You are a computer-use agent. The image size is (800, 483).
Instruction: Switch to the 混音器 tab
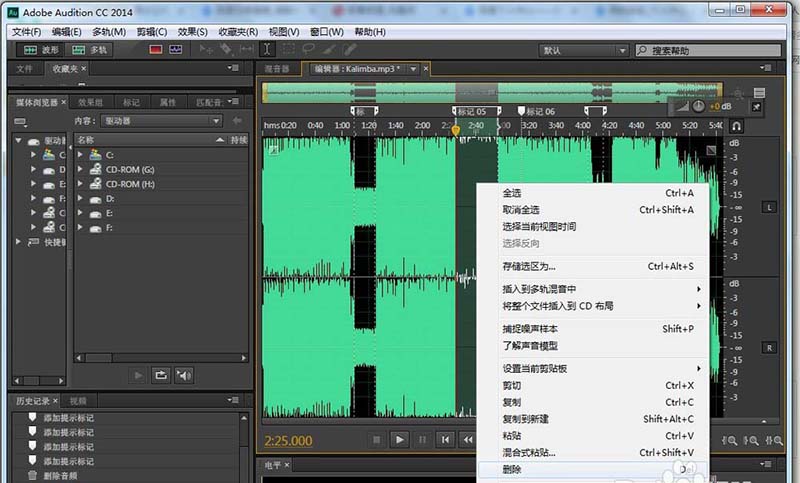point(277,69)
